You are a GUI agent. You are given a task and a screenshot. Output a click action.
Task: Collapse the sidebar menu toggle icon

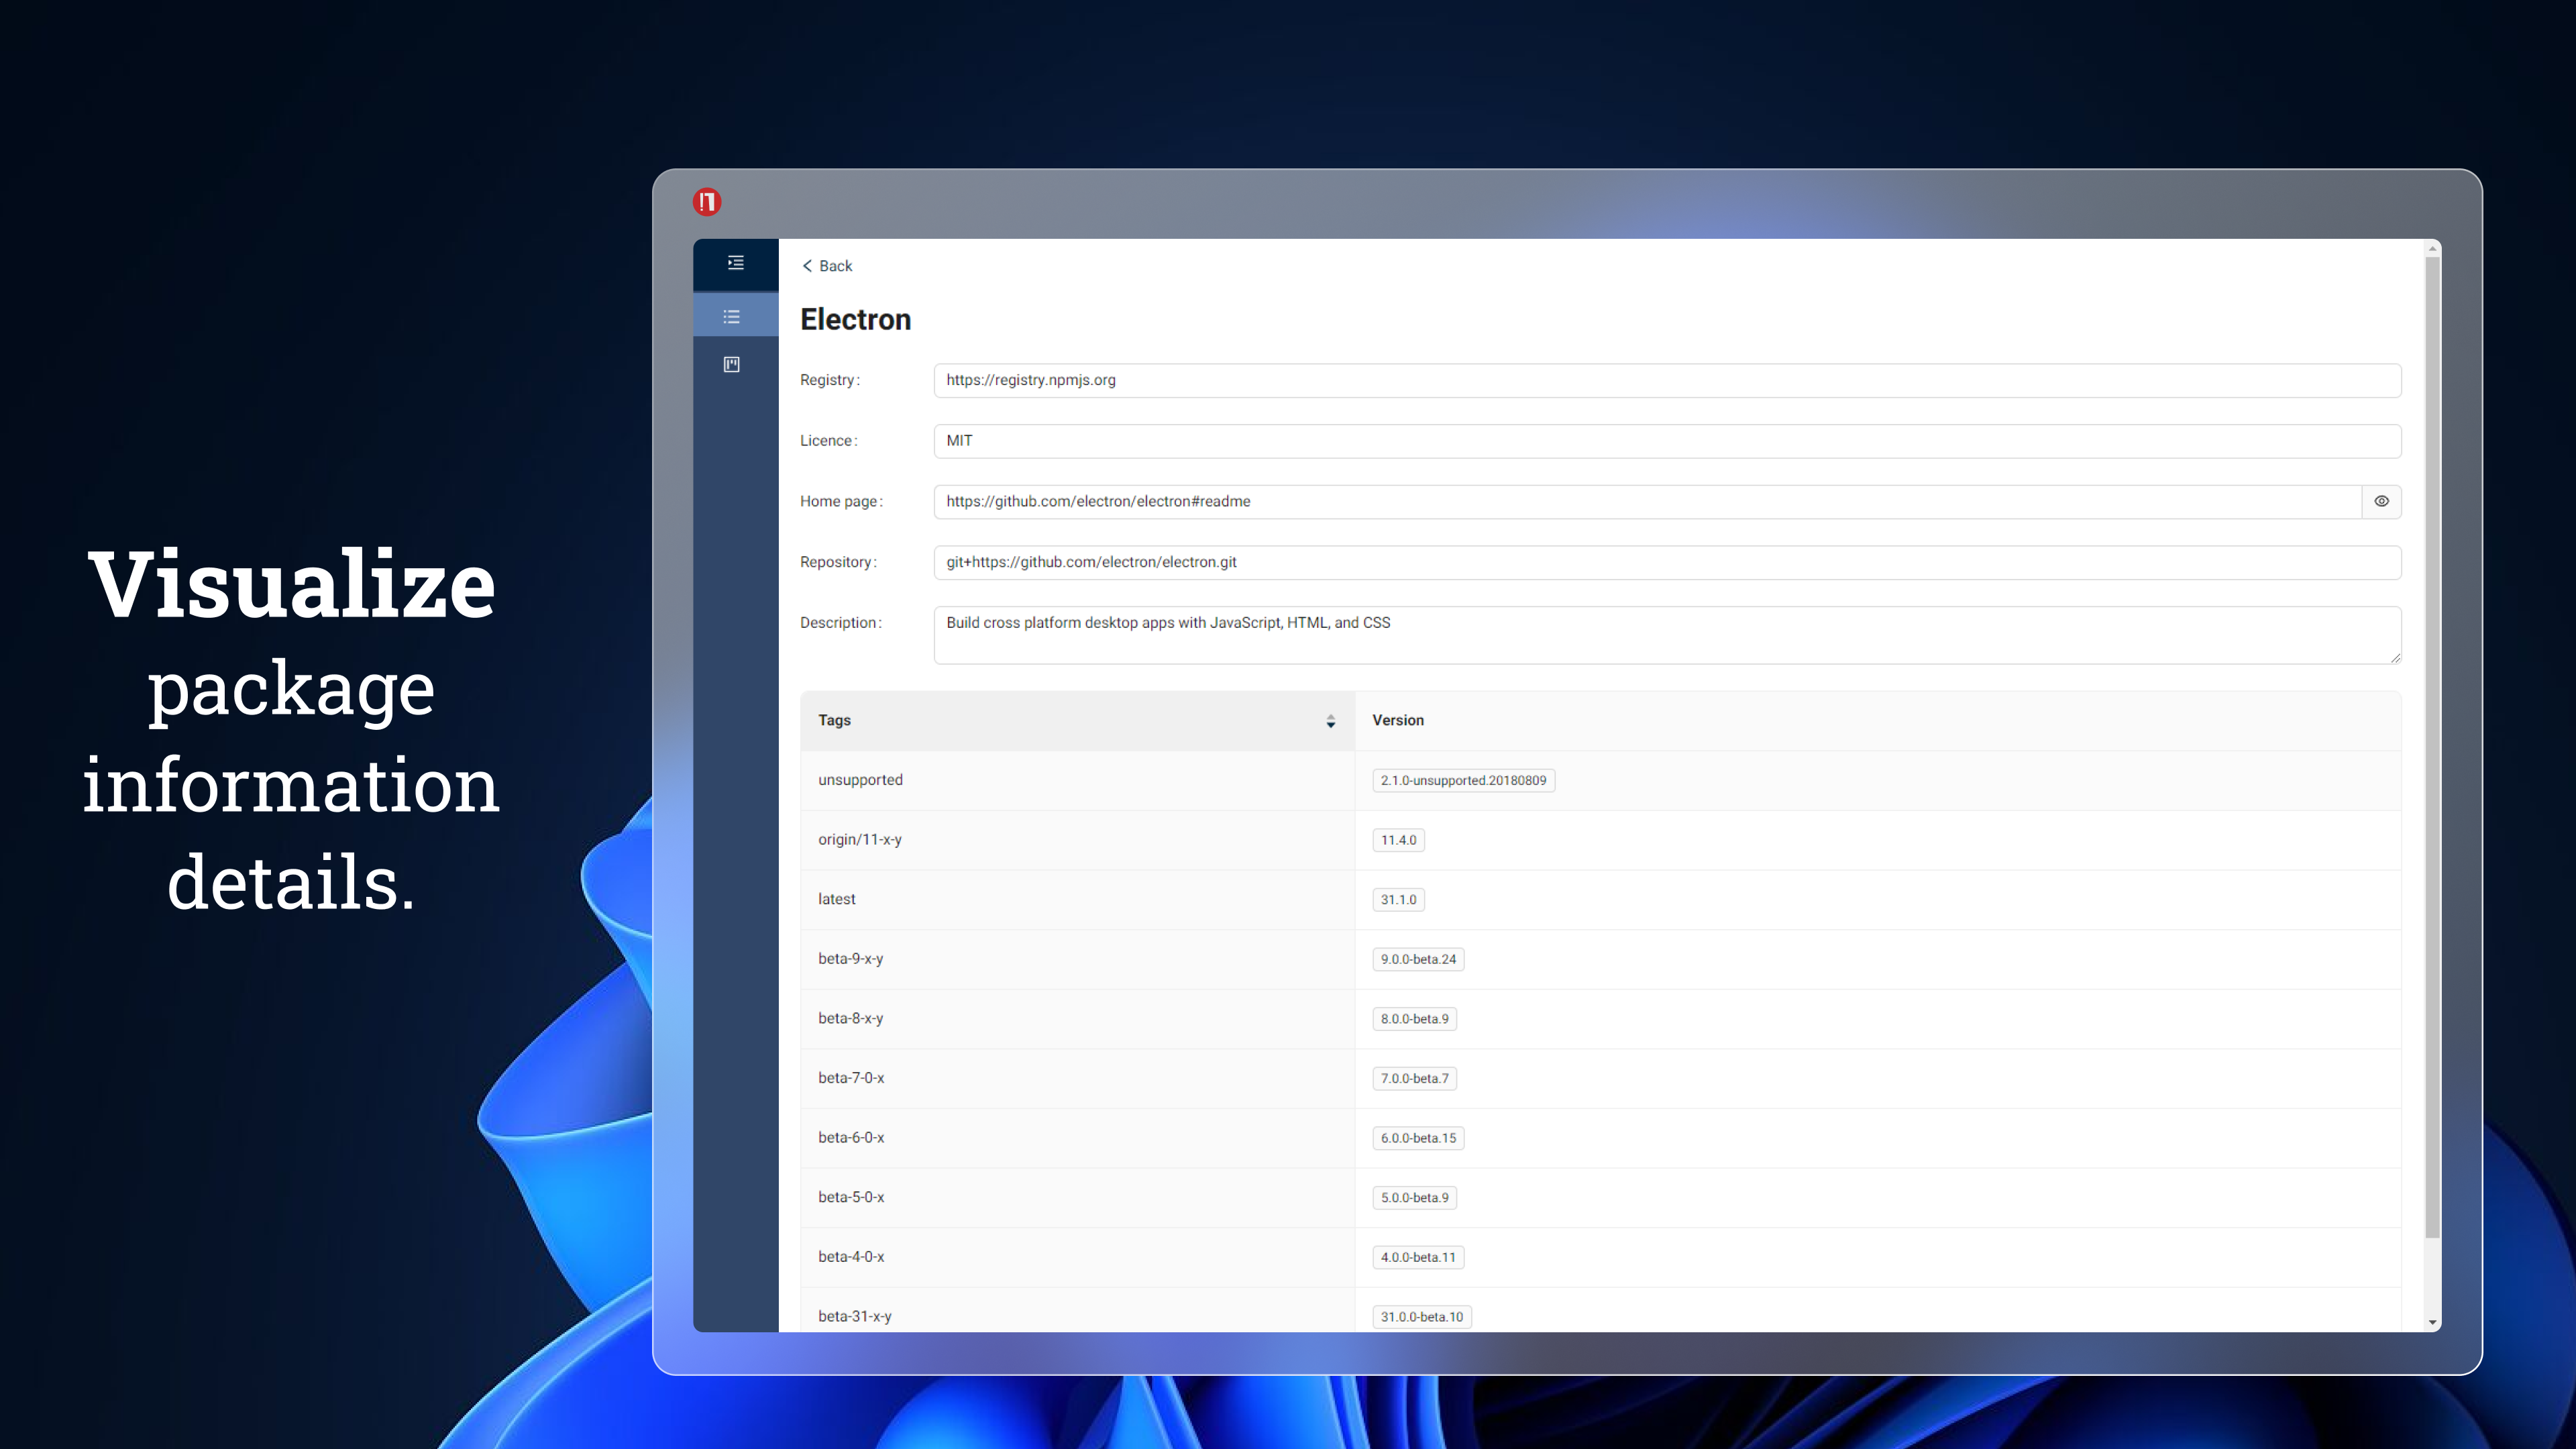tap(736, 263)
